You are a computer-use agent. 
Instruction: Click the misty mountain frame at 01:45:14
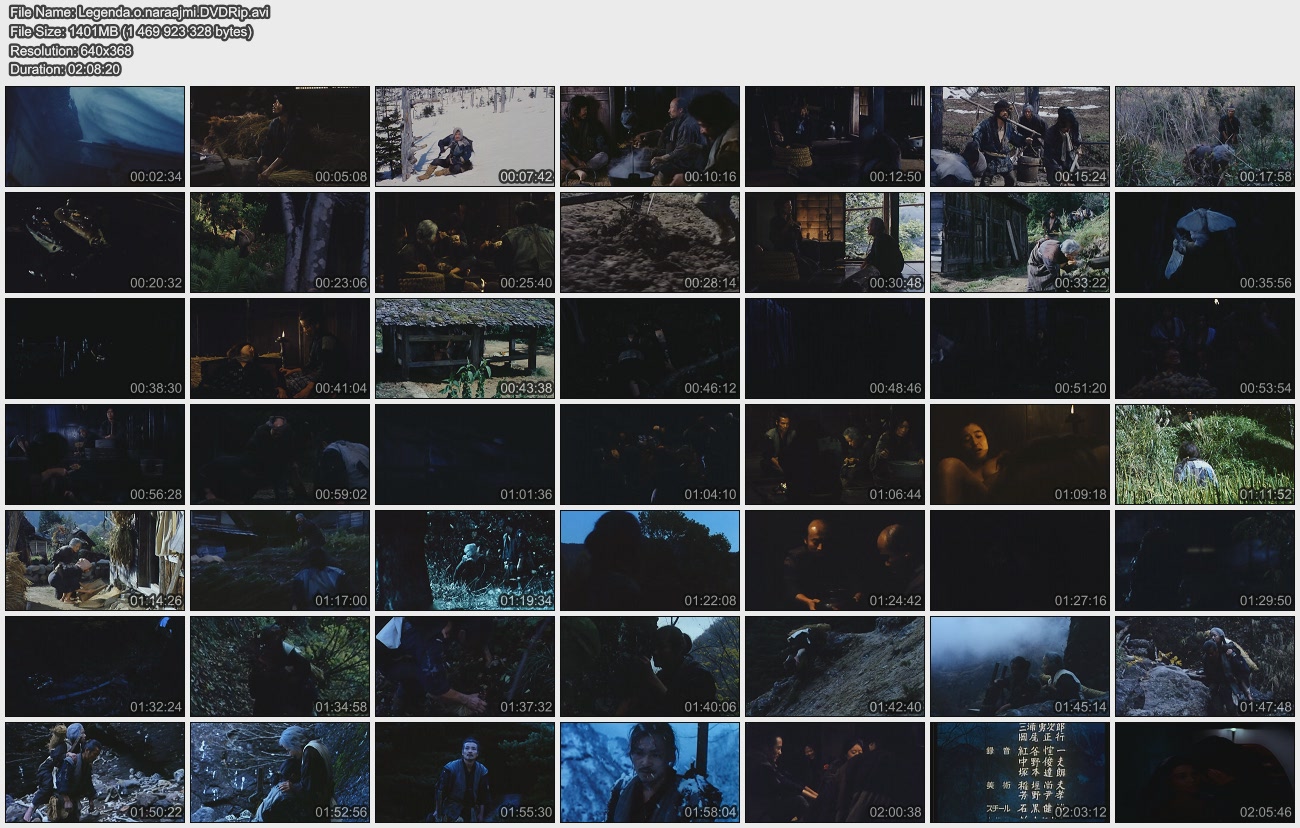[1020, 666]
